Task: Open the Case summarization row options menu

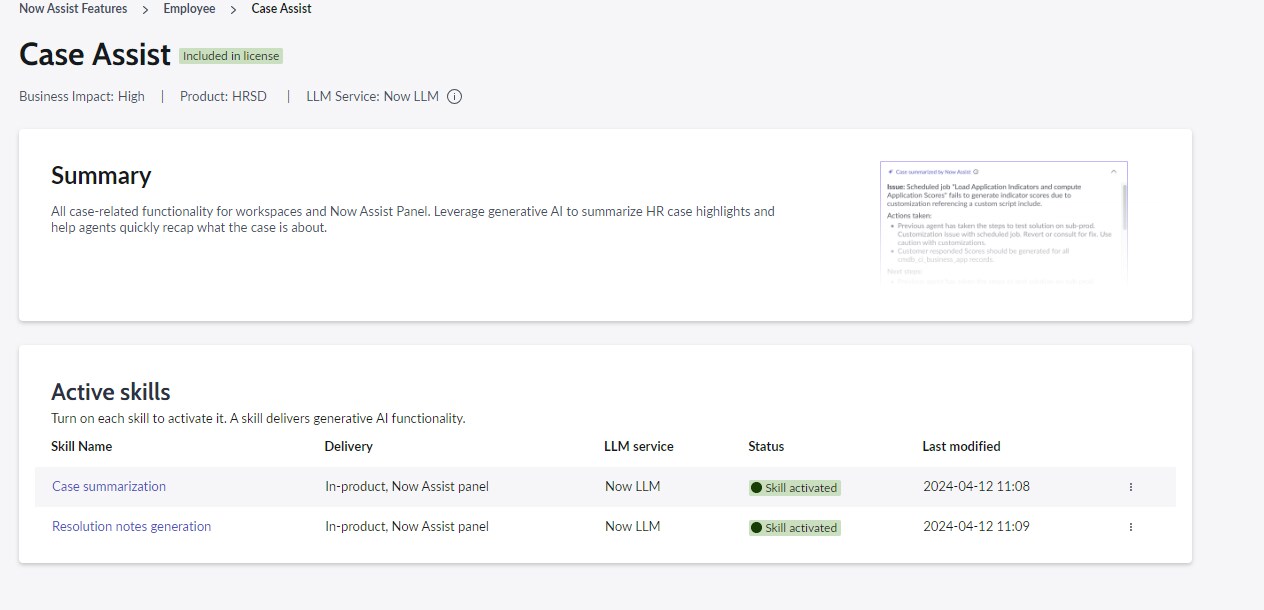Action: pyautogui.click(x=1131, y=487)
